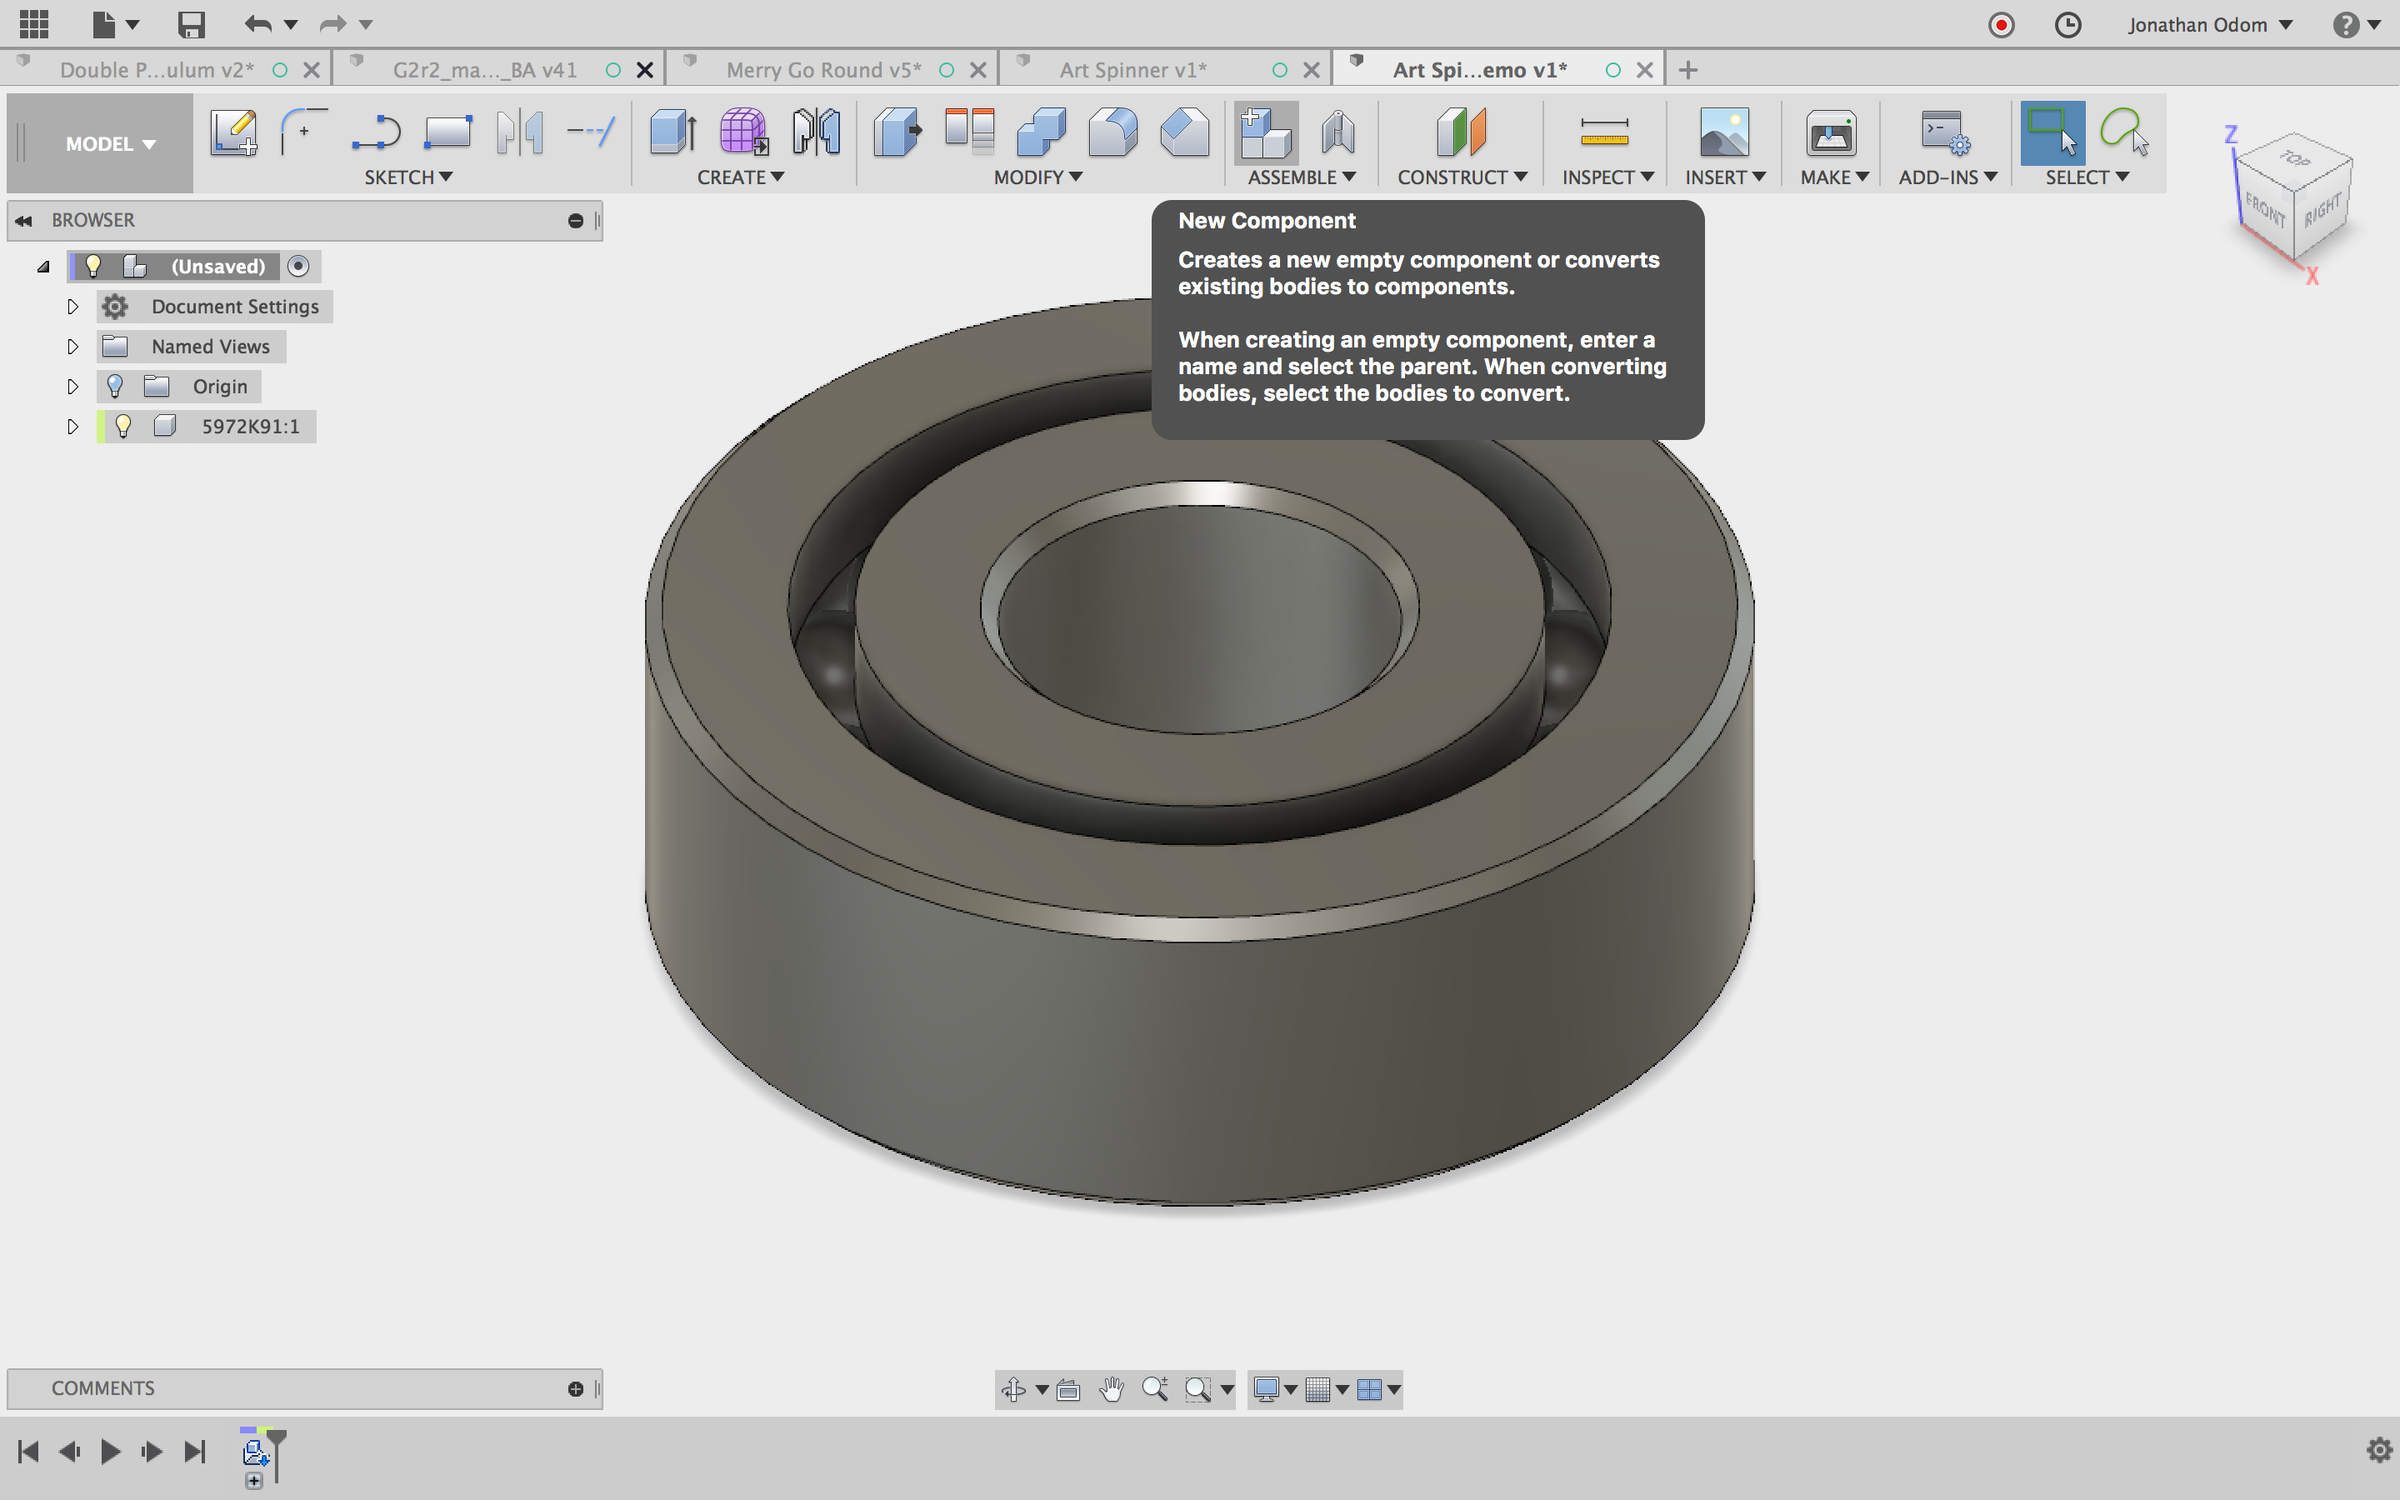
Task: Click the New Component icon
Action: pos(1265,133)
